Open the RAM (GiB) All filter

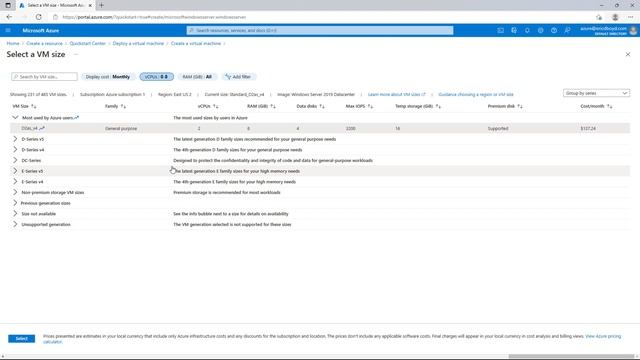(x=197, y=77)
